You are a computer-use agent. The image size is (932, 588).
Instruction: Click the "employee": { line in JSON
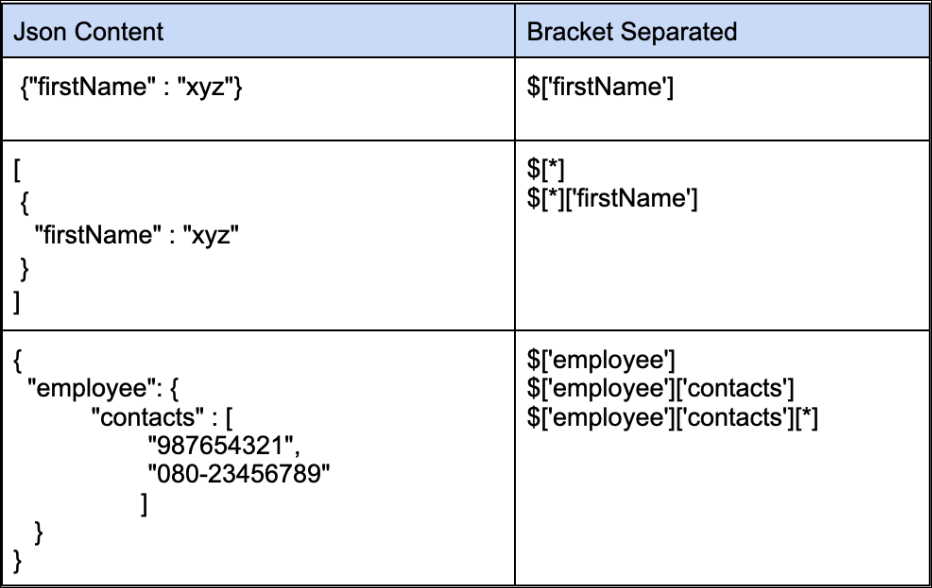tap(103, 389)
